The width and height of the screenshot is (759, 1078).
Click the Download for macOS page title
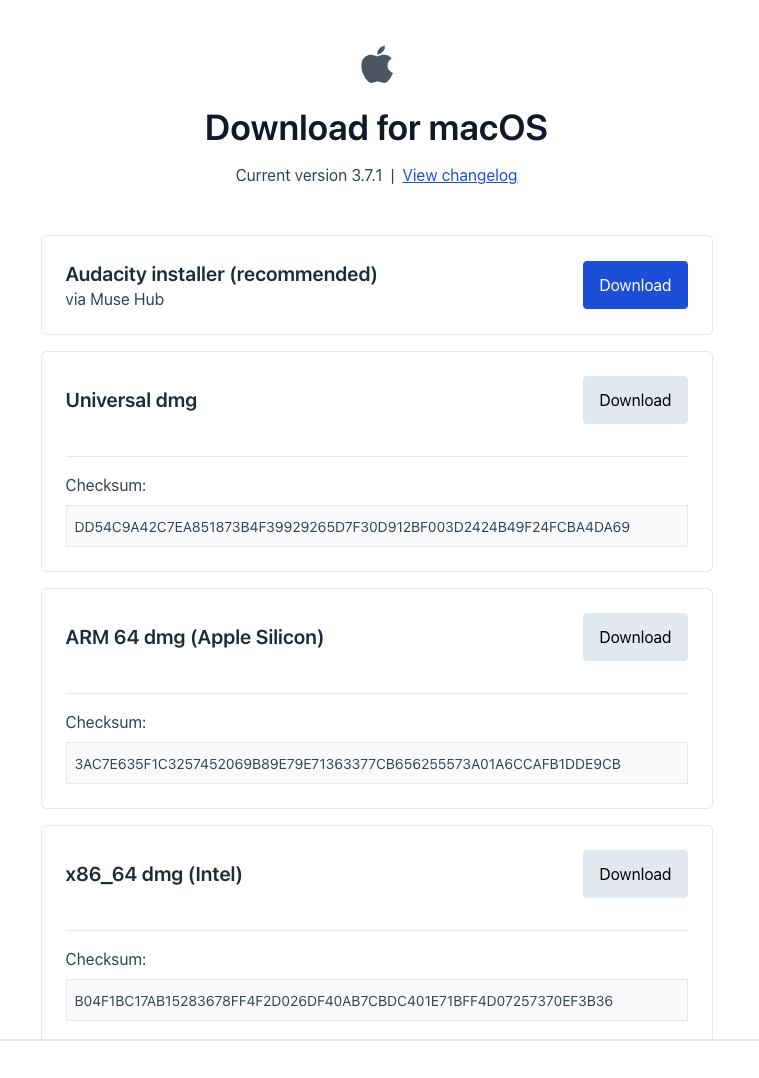(x=376, y=128)
